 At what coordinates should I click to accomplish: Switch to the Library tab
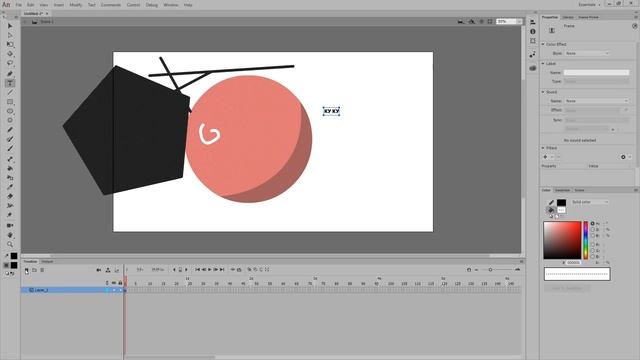568,17
